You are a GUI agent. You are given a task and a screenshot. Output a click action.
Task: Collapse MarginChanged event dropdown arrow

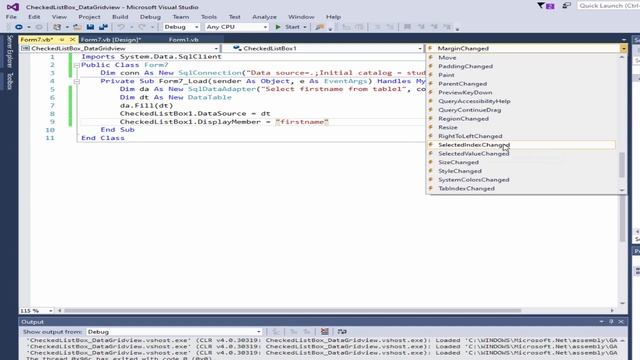pos(623,49)
